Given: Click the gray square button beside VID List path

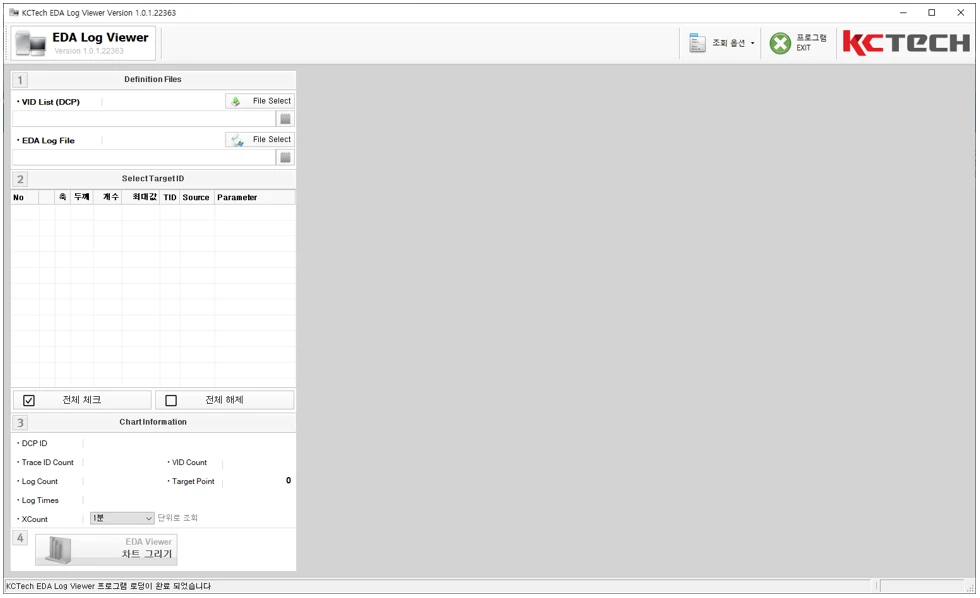Looking at the screenshot, I should (x=286, y=119).
